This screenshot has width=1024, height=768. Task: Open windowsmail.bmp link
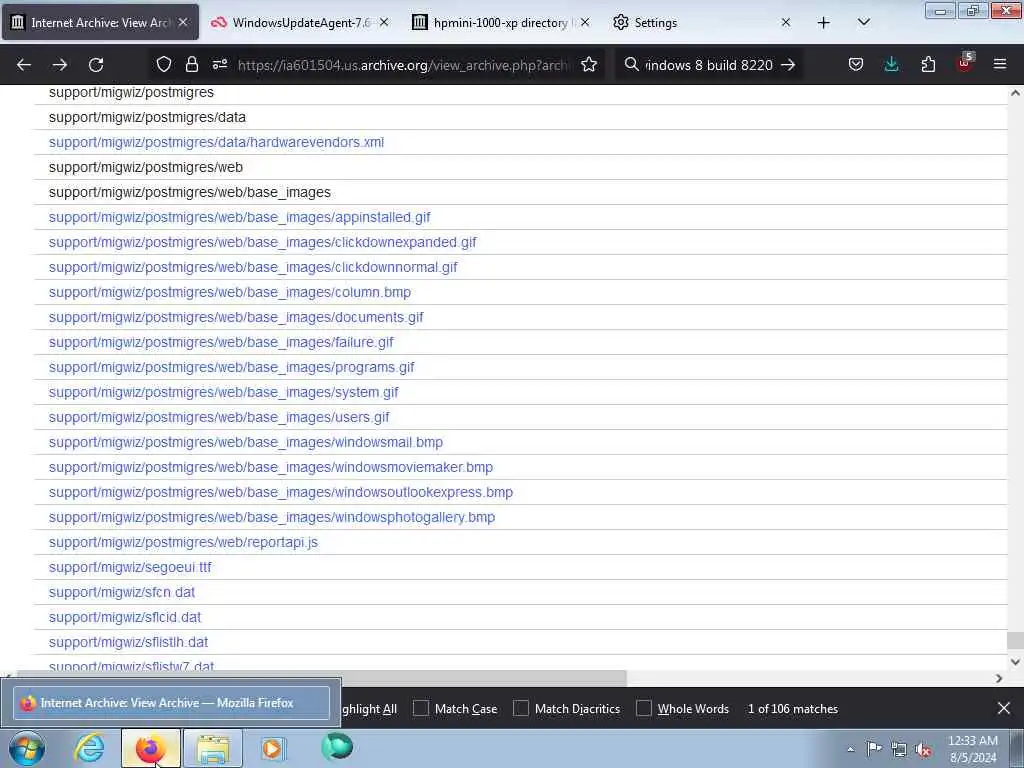pos(246,442)
